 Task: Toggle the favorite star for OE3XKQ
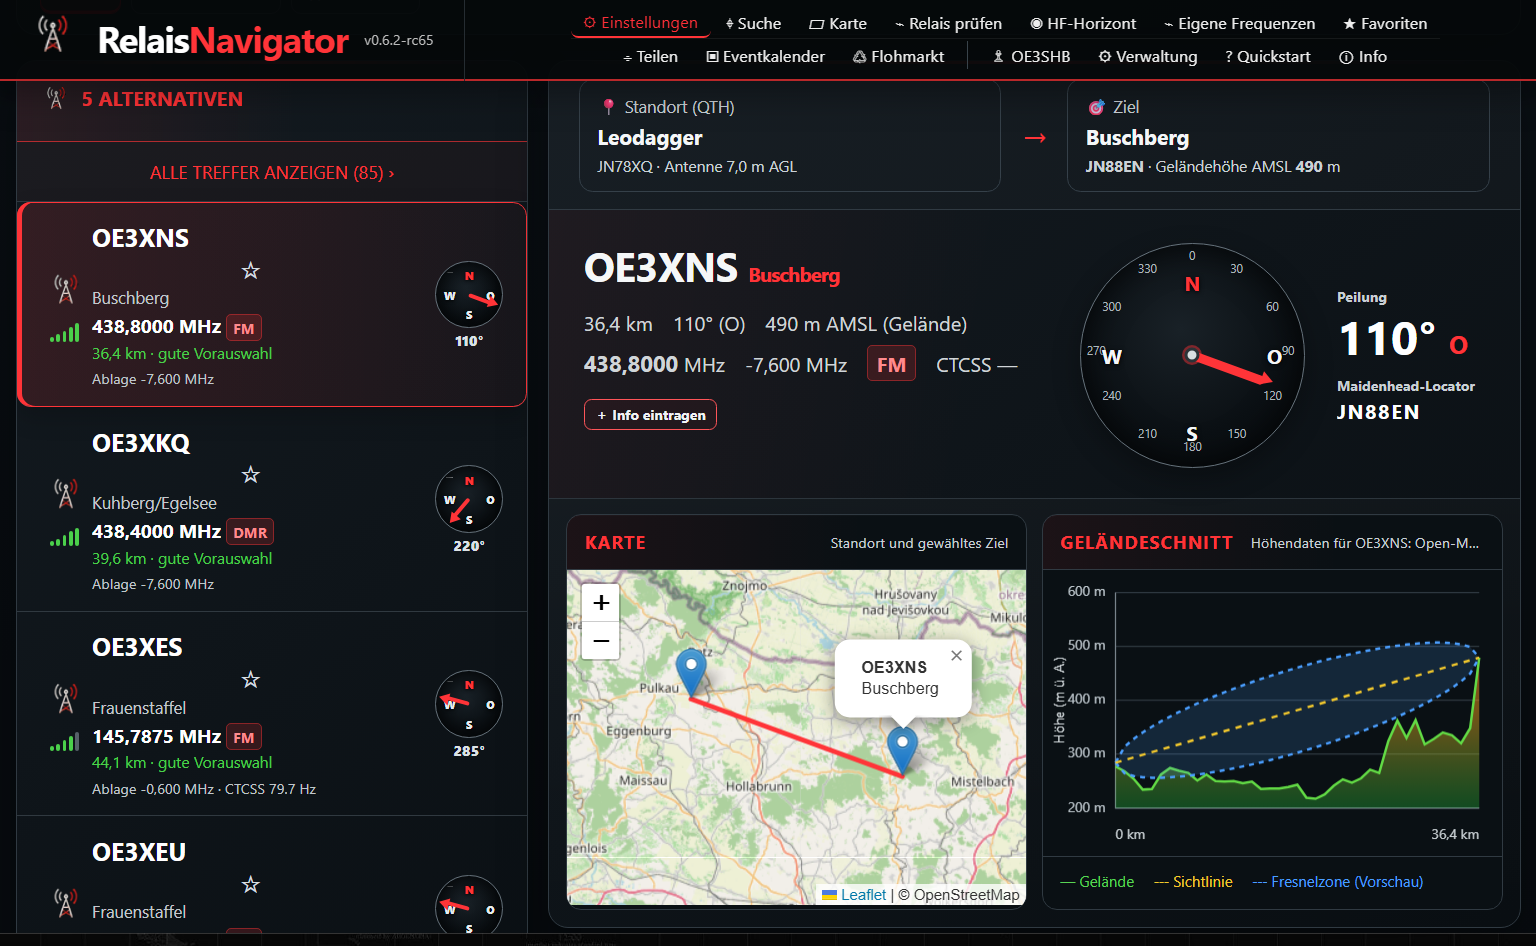(x=251, y=474)
